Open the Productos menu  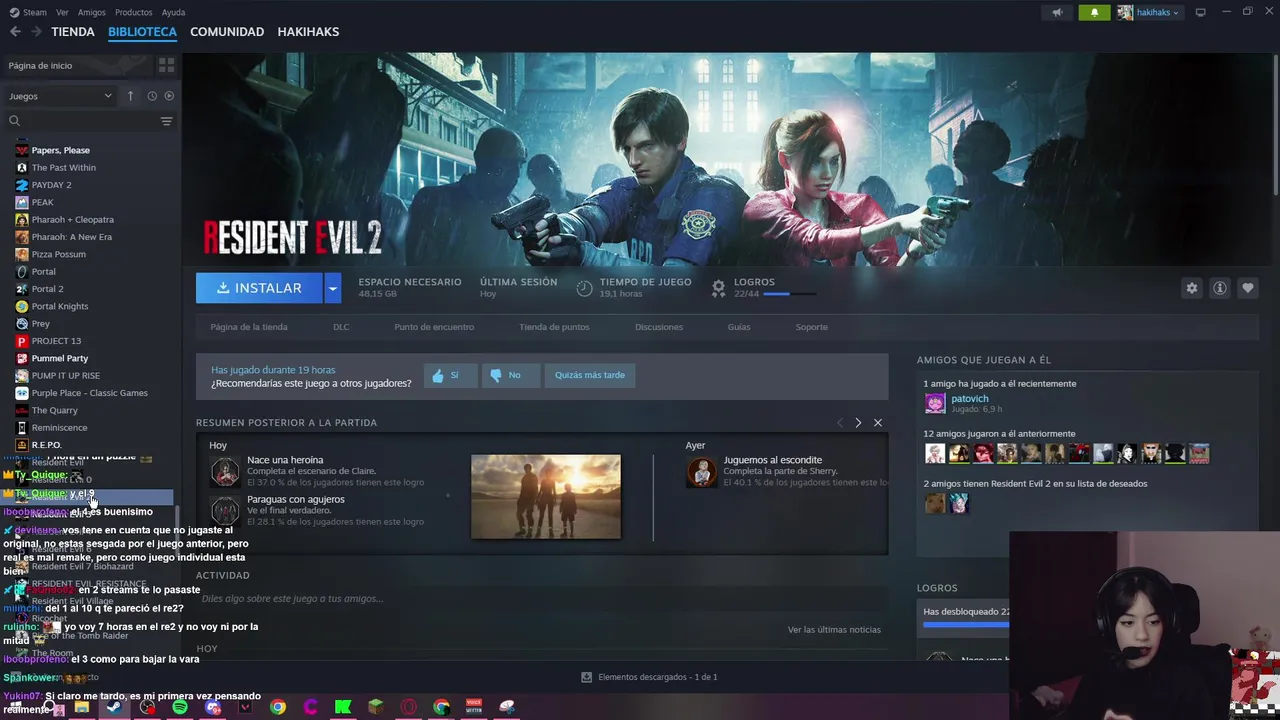133,12
